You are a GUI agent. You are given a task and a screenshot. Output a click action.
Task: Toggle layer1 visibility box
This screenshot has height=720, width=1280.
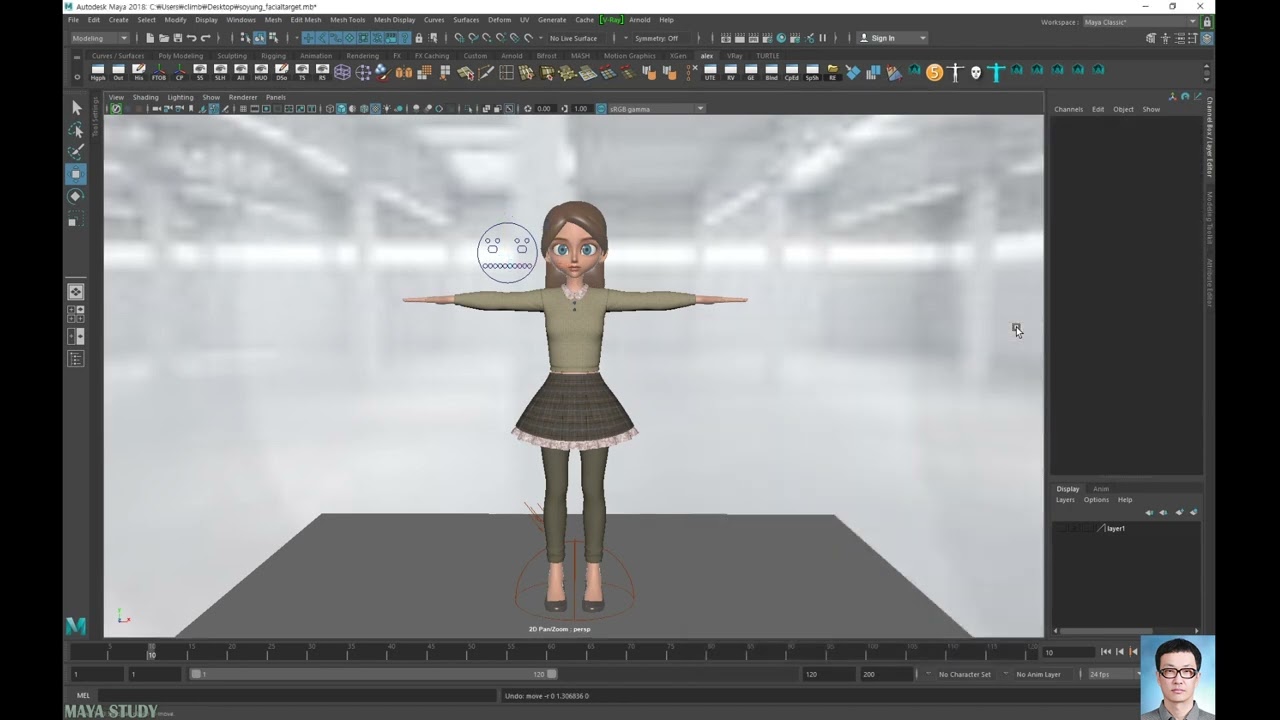pyautogui.click(x=1060, y=528)
